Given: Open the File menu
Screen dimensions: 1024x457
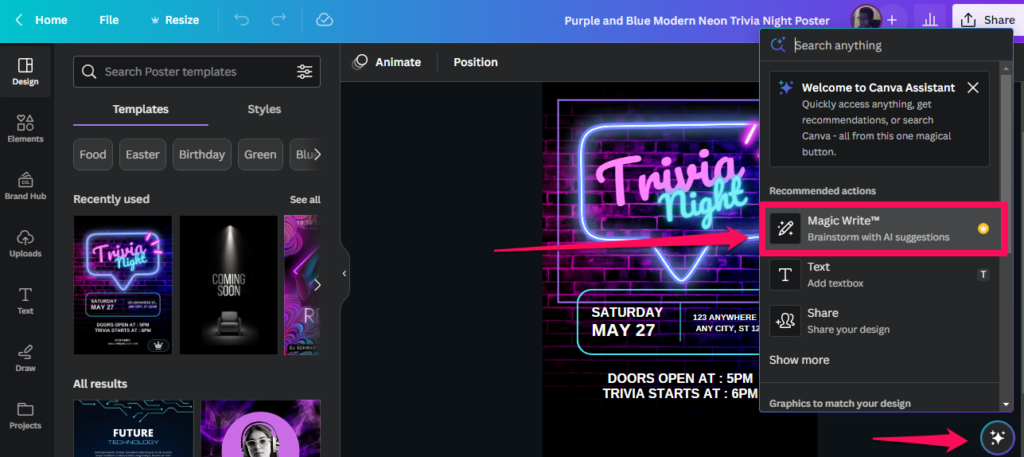Looking at the screenshot, I should [109, 20].
